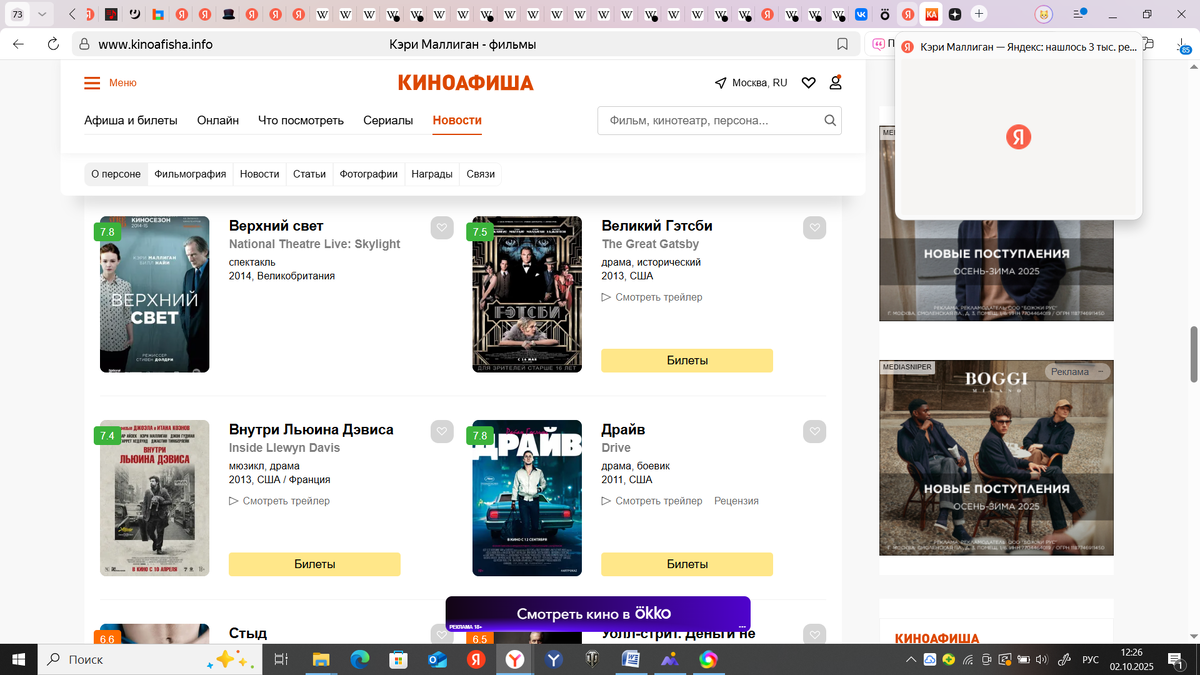Open Сериалы navigation item
Image resolution: width=1200 pixels, height=675 pixels.
point(388,120)
